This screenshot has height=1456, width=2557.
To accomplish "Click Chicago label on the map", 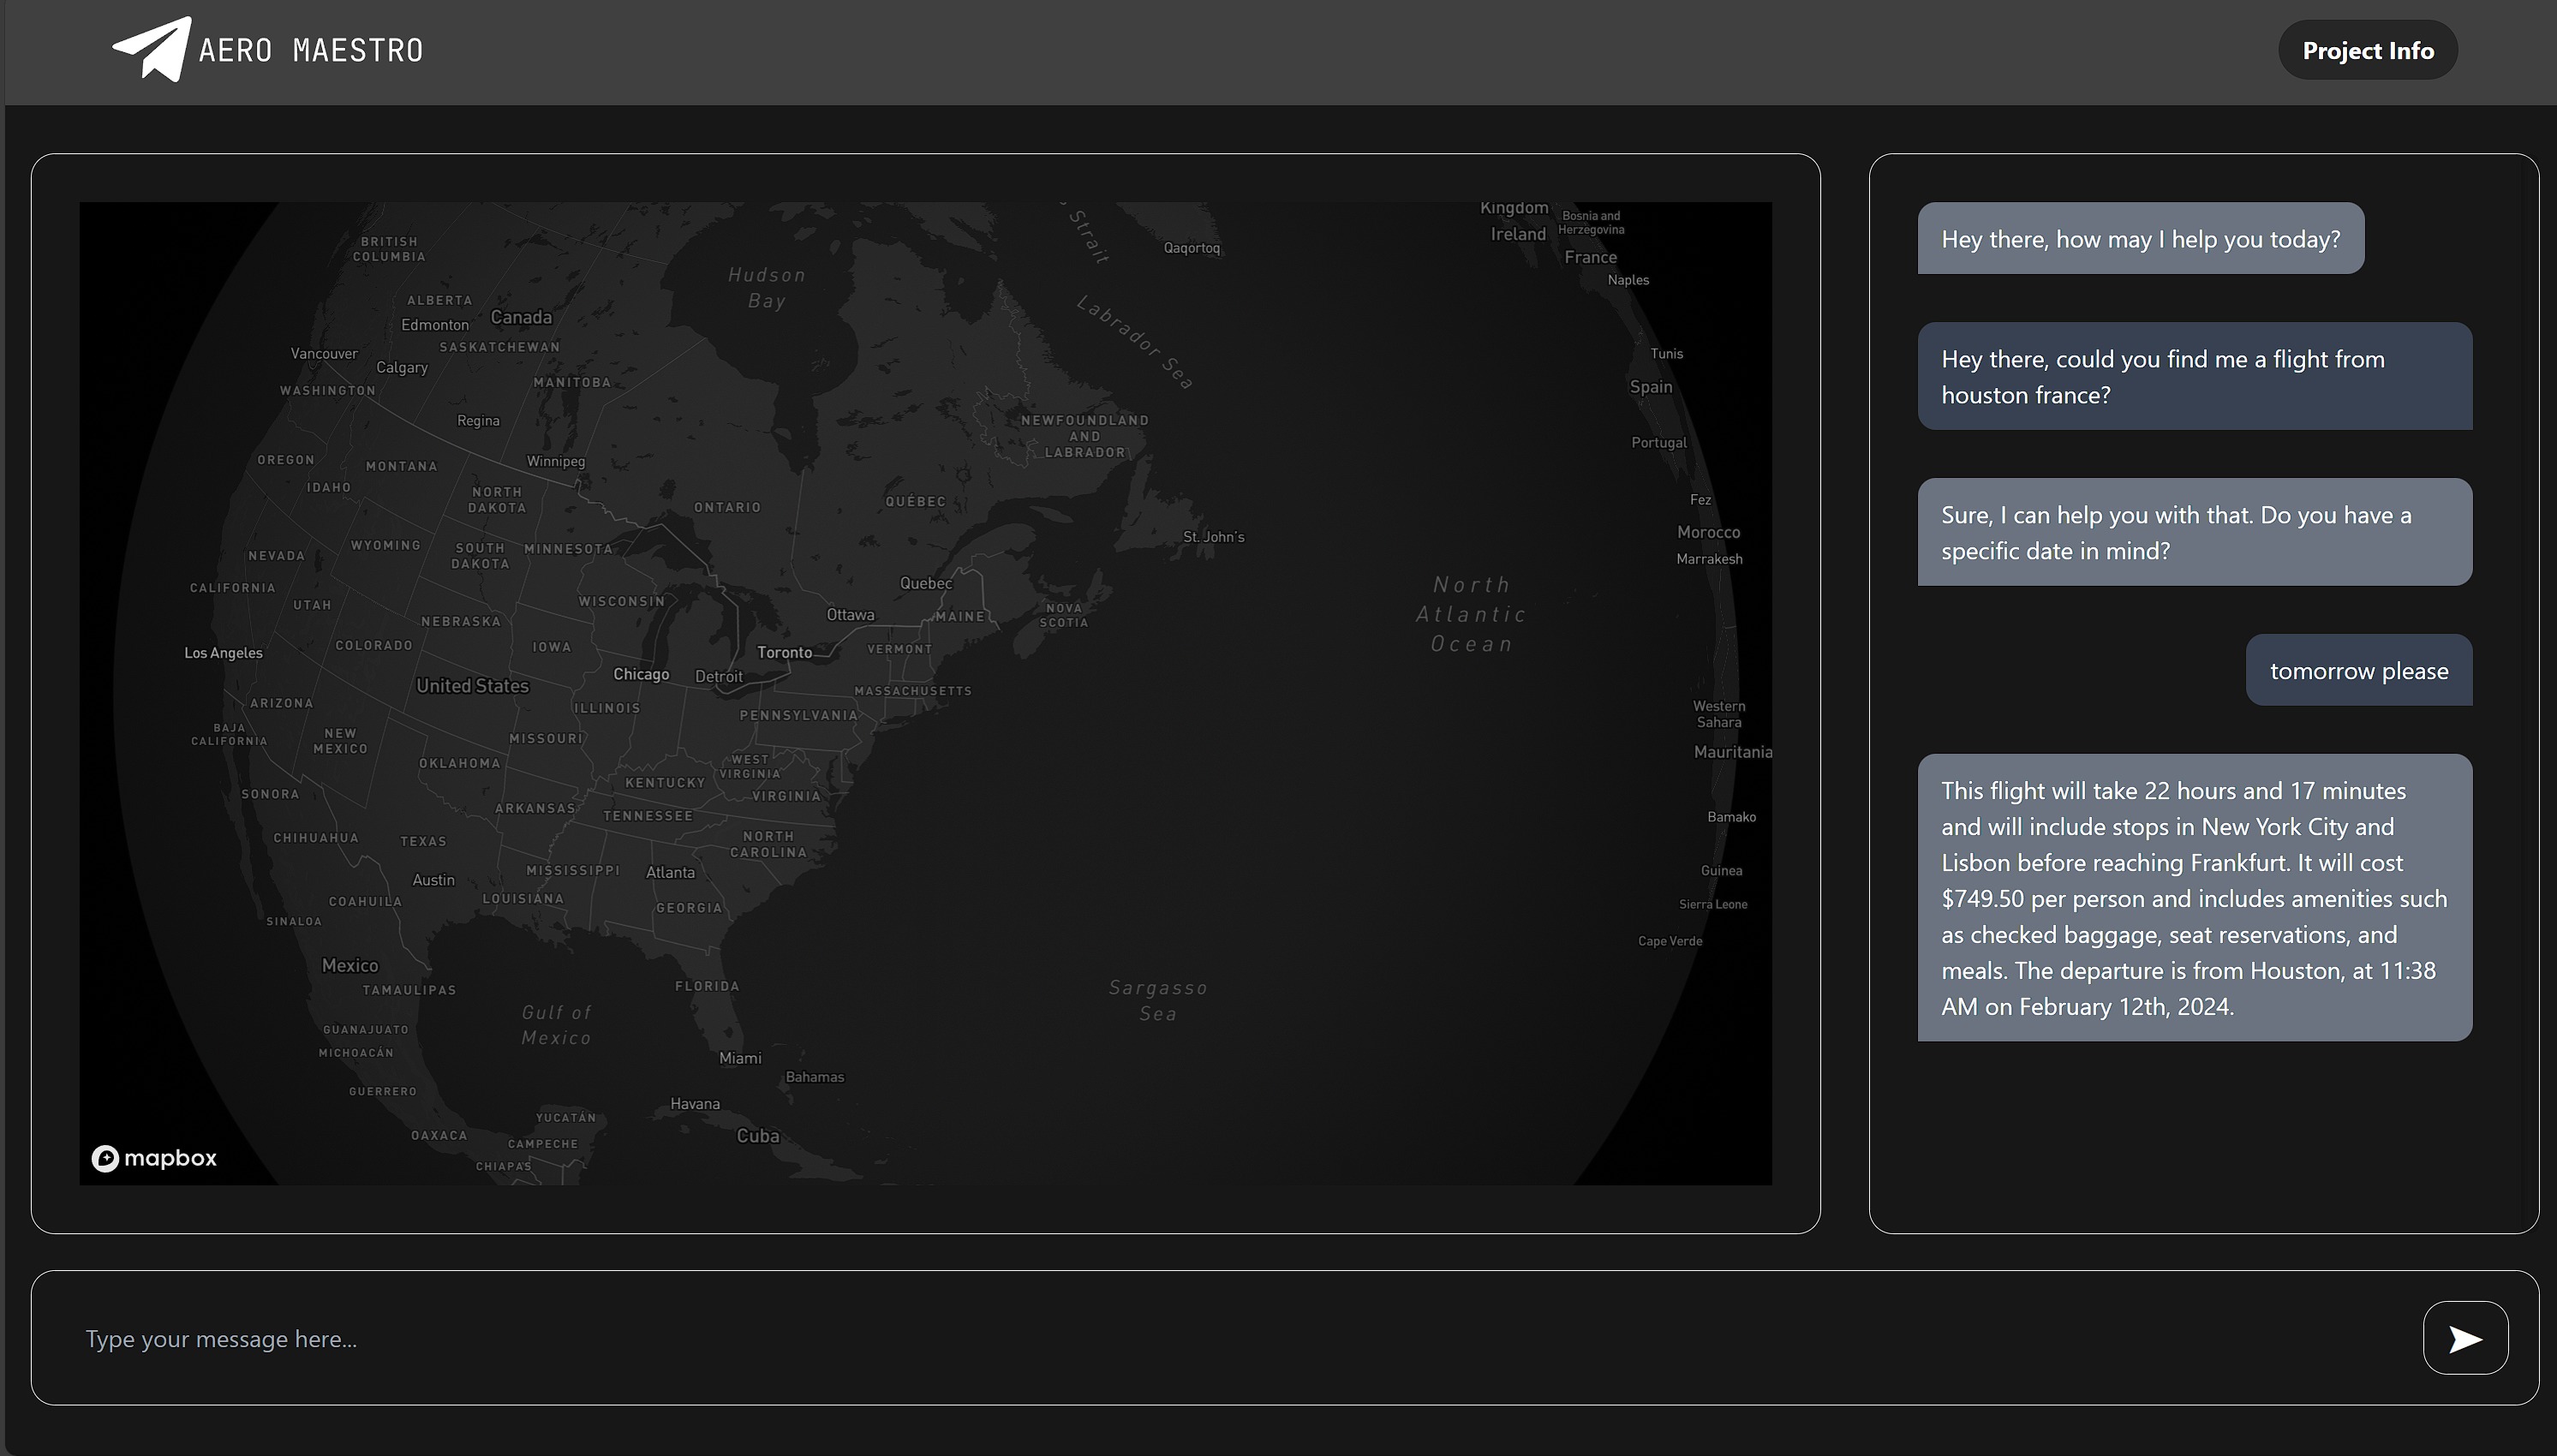I will click(641, 674).
